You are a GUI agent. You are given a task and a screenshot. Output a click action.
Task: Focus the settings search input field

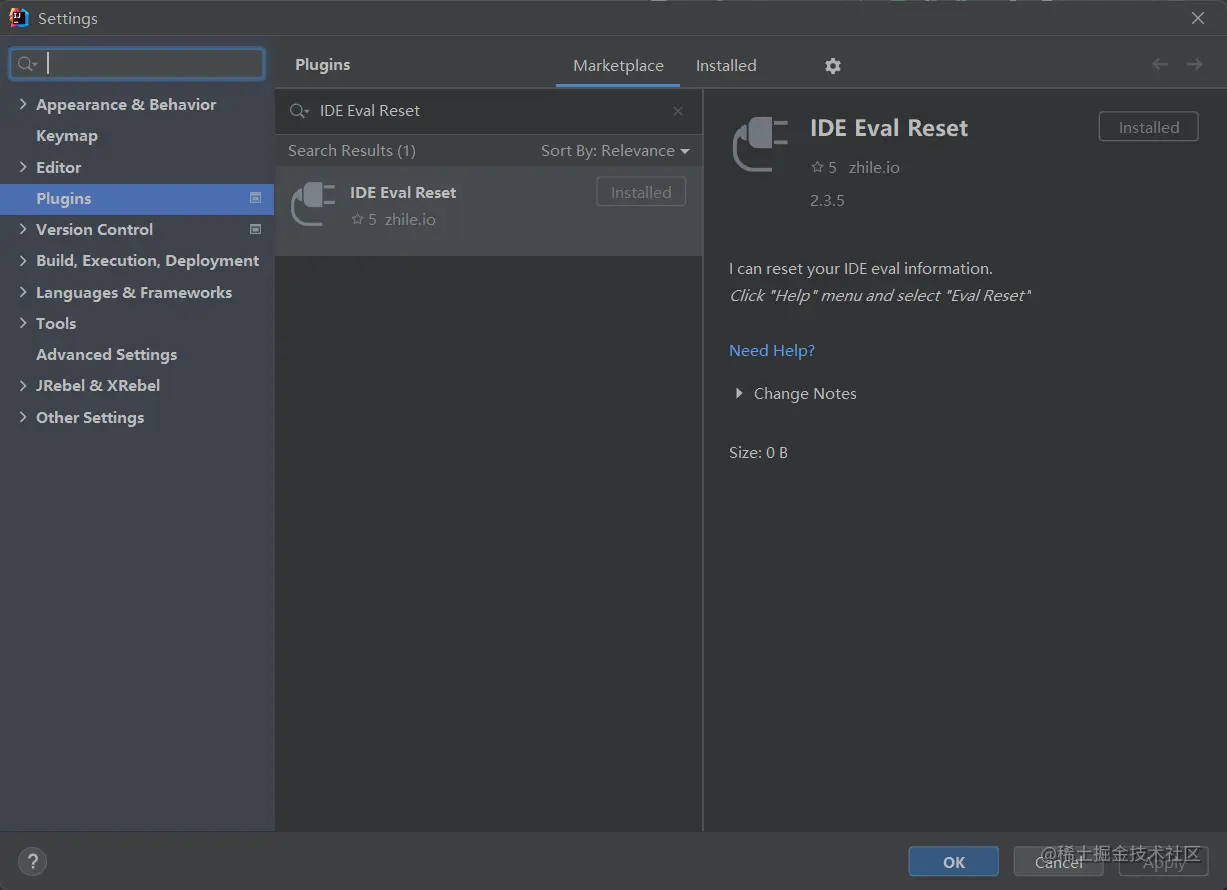pos(137,64)
